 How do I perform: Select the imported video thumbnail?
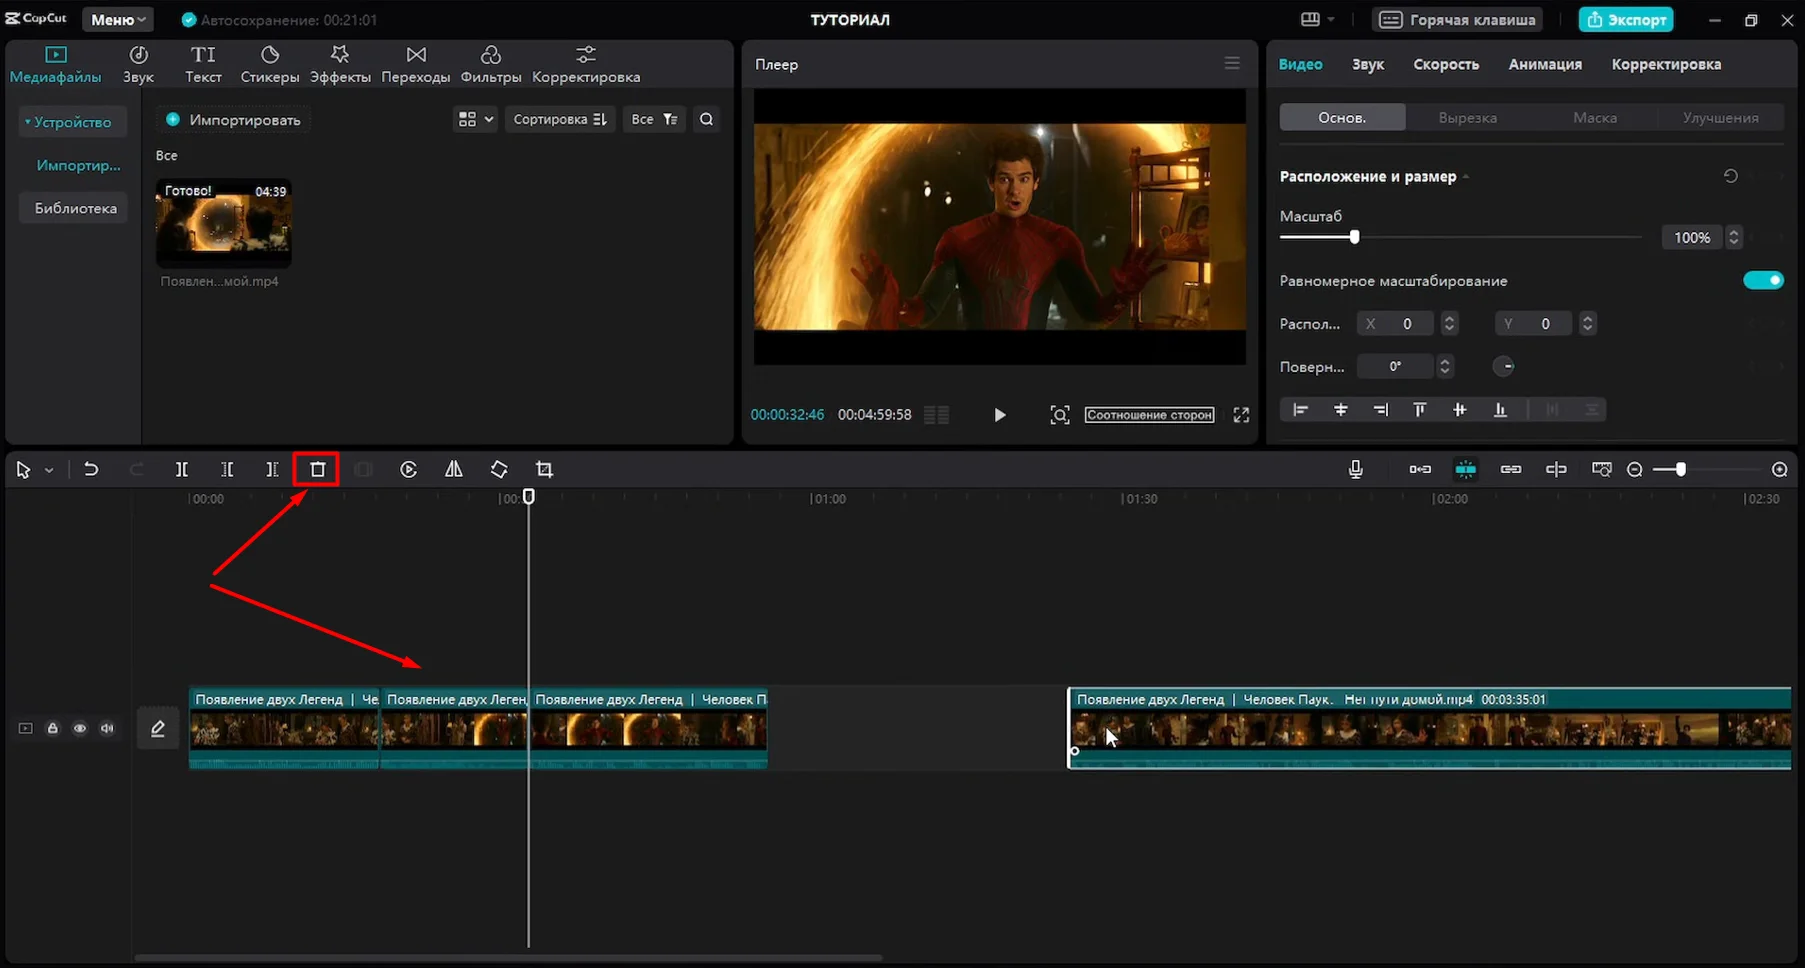(x=224, y=222)
